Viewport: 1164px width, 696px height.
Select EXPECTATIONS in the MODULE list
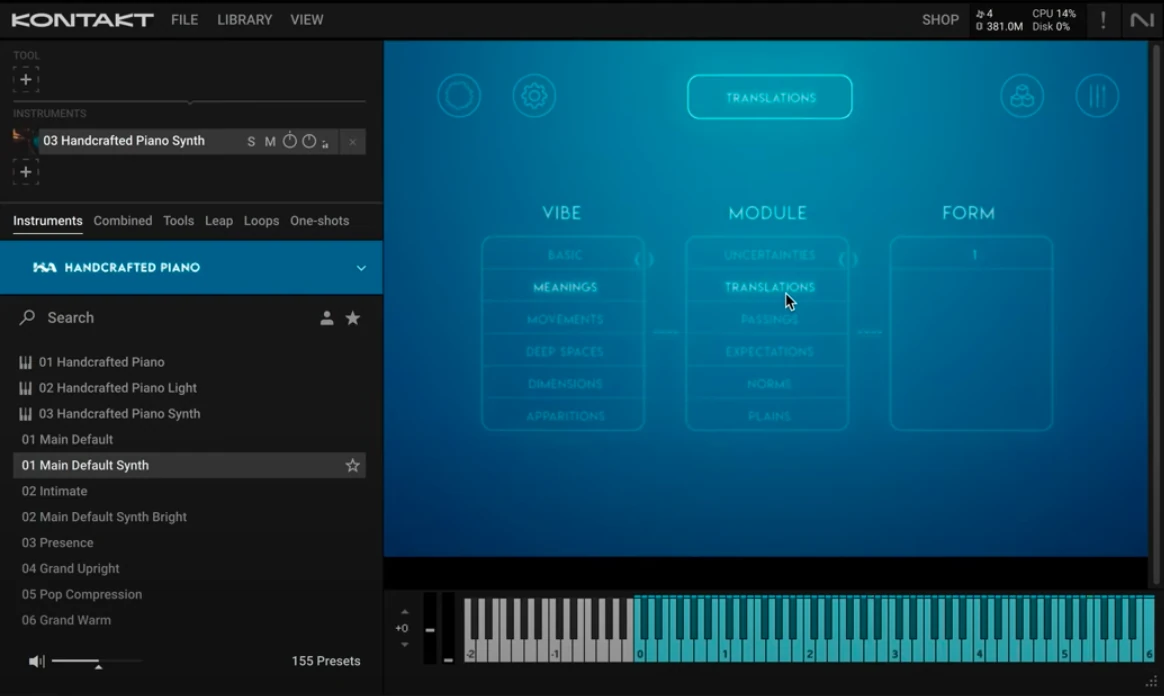click(769, 352)
